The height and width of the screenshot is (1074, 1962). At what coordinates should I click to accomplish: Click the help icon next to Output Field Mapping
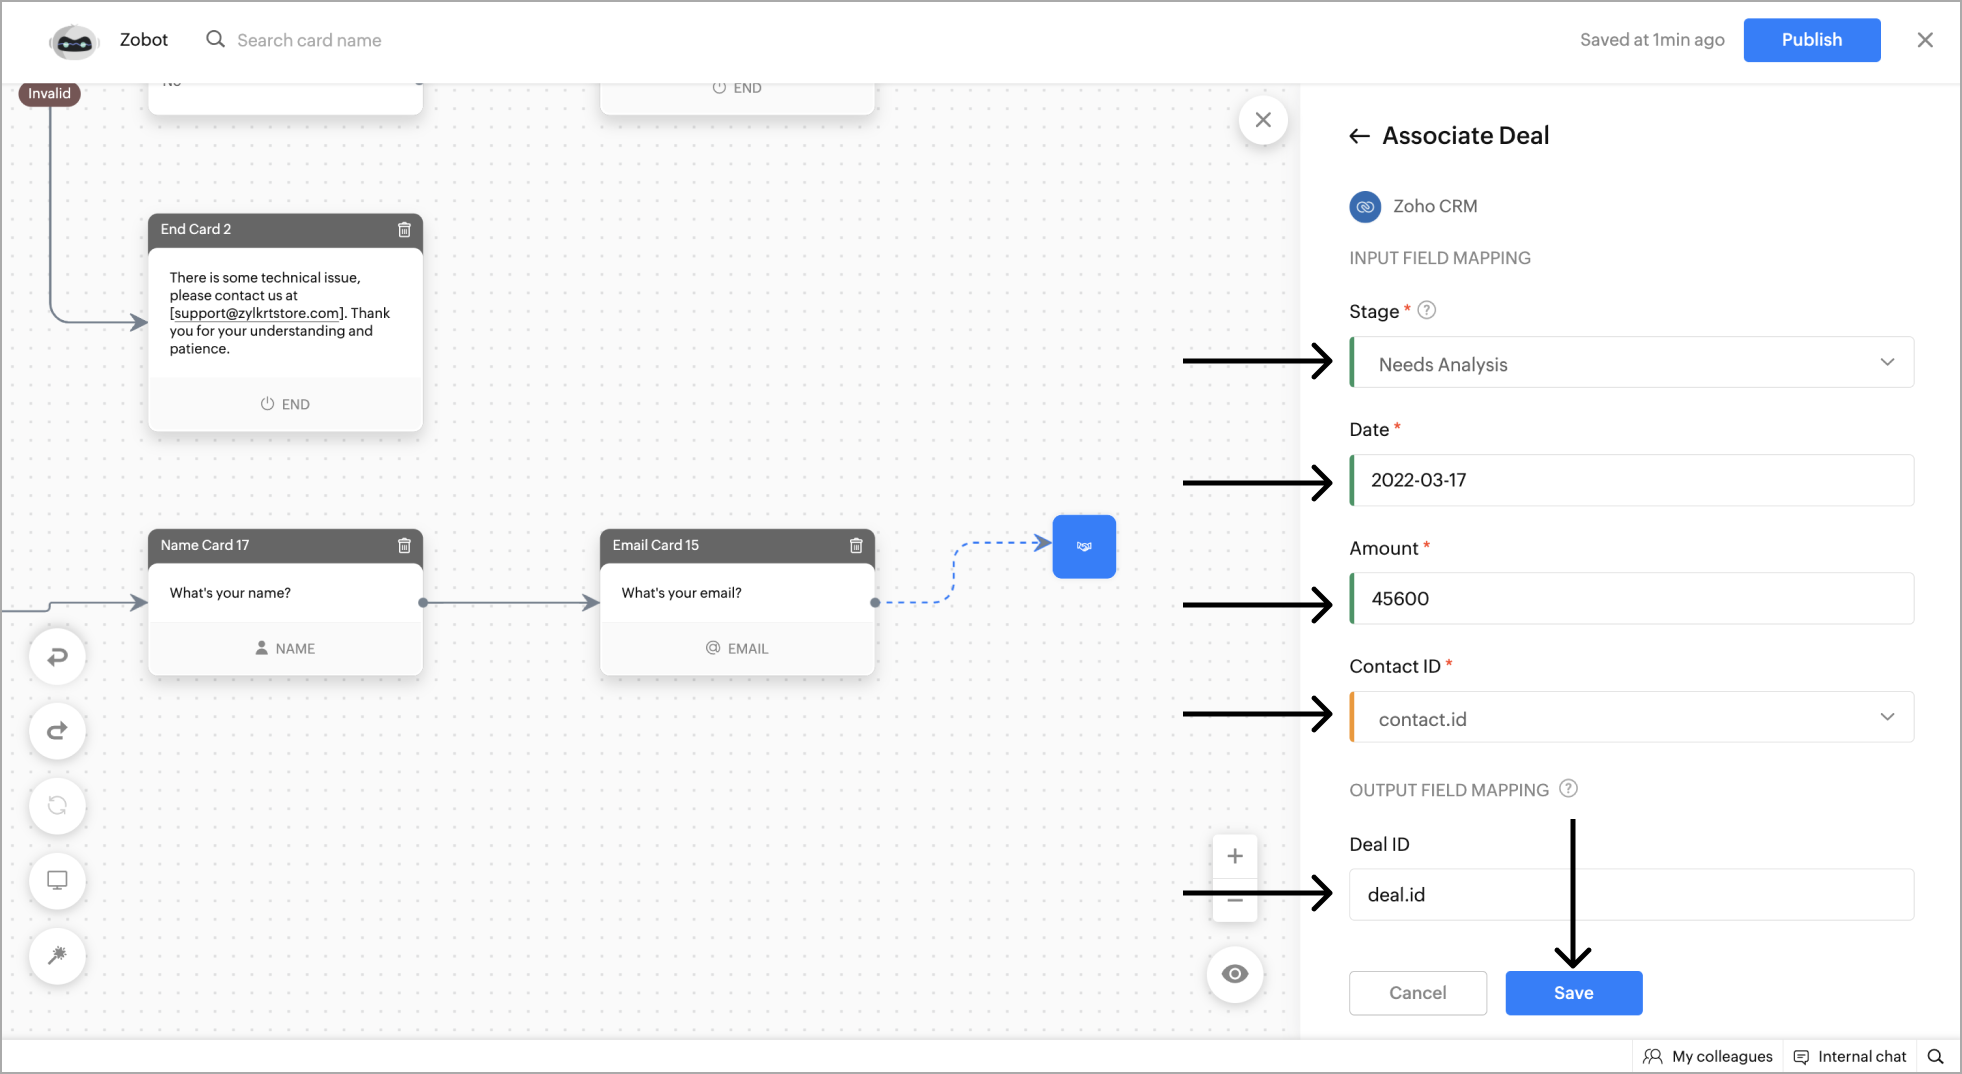[x=1568, y=789]
